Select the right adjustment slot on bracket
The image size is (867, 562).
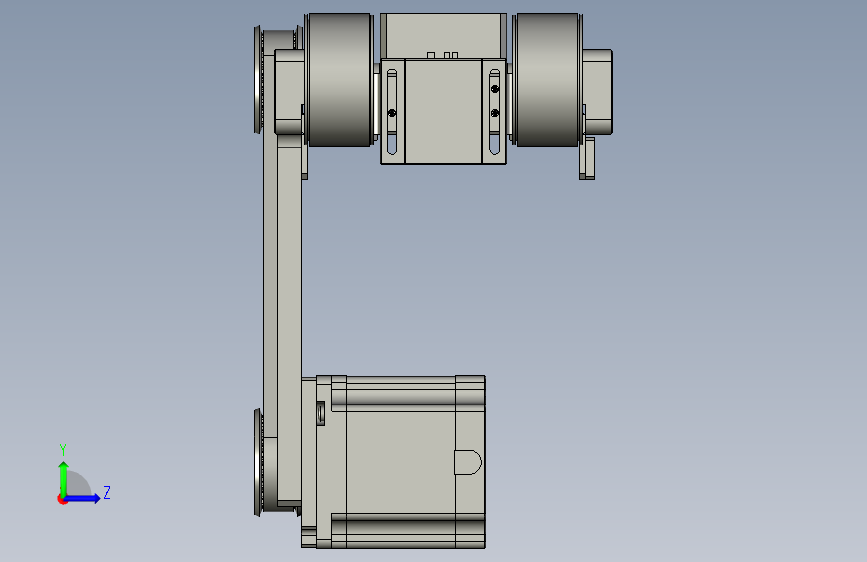pos(494,111)
